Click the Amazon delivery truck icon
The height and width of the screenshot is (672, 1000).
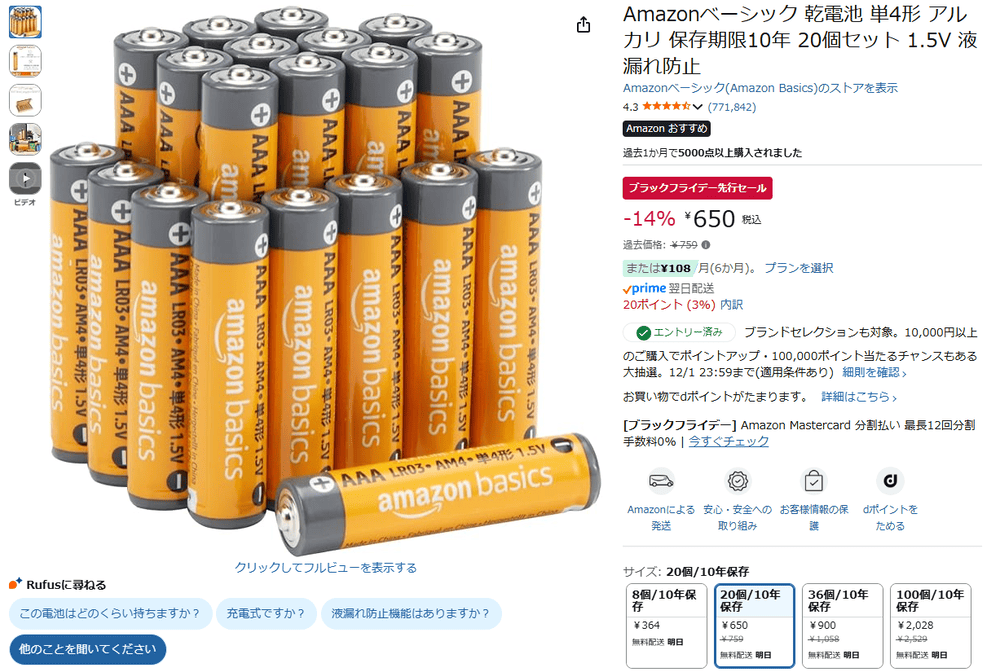(x=661, y=481)
